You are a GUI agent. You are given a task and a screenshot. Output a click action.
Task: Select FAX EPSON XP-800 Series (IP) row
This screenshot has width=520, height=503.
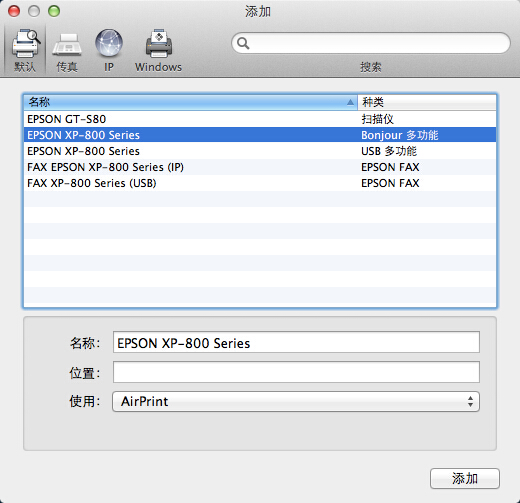coord(260,167)
